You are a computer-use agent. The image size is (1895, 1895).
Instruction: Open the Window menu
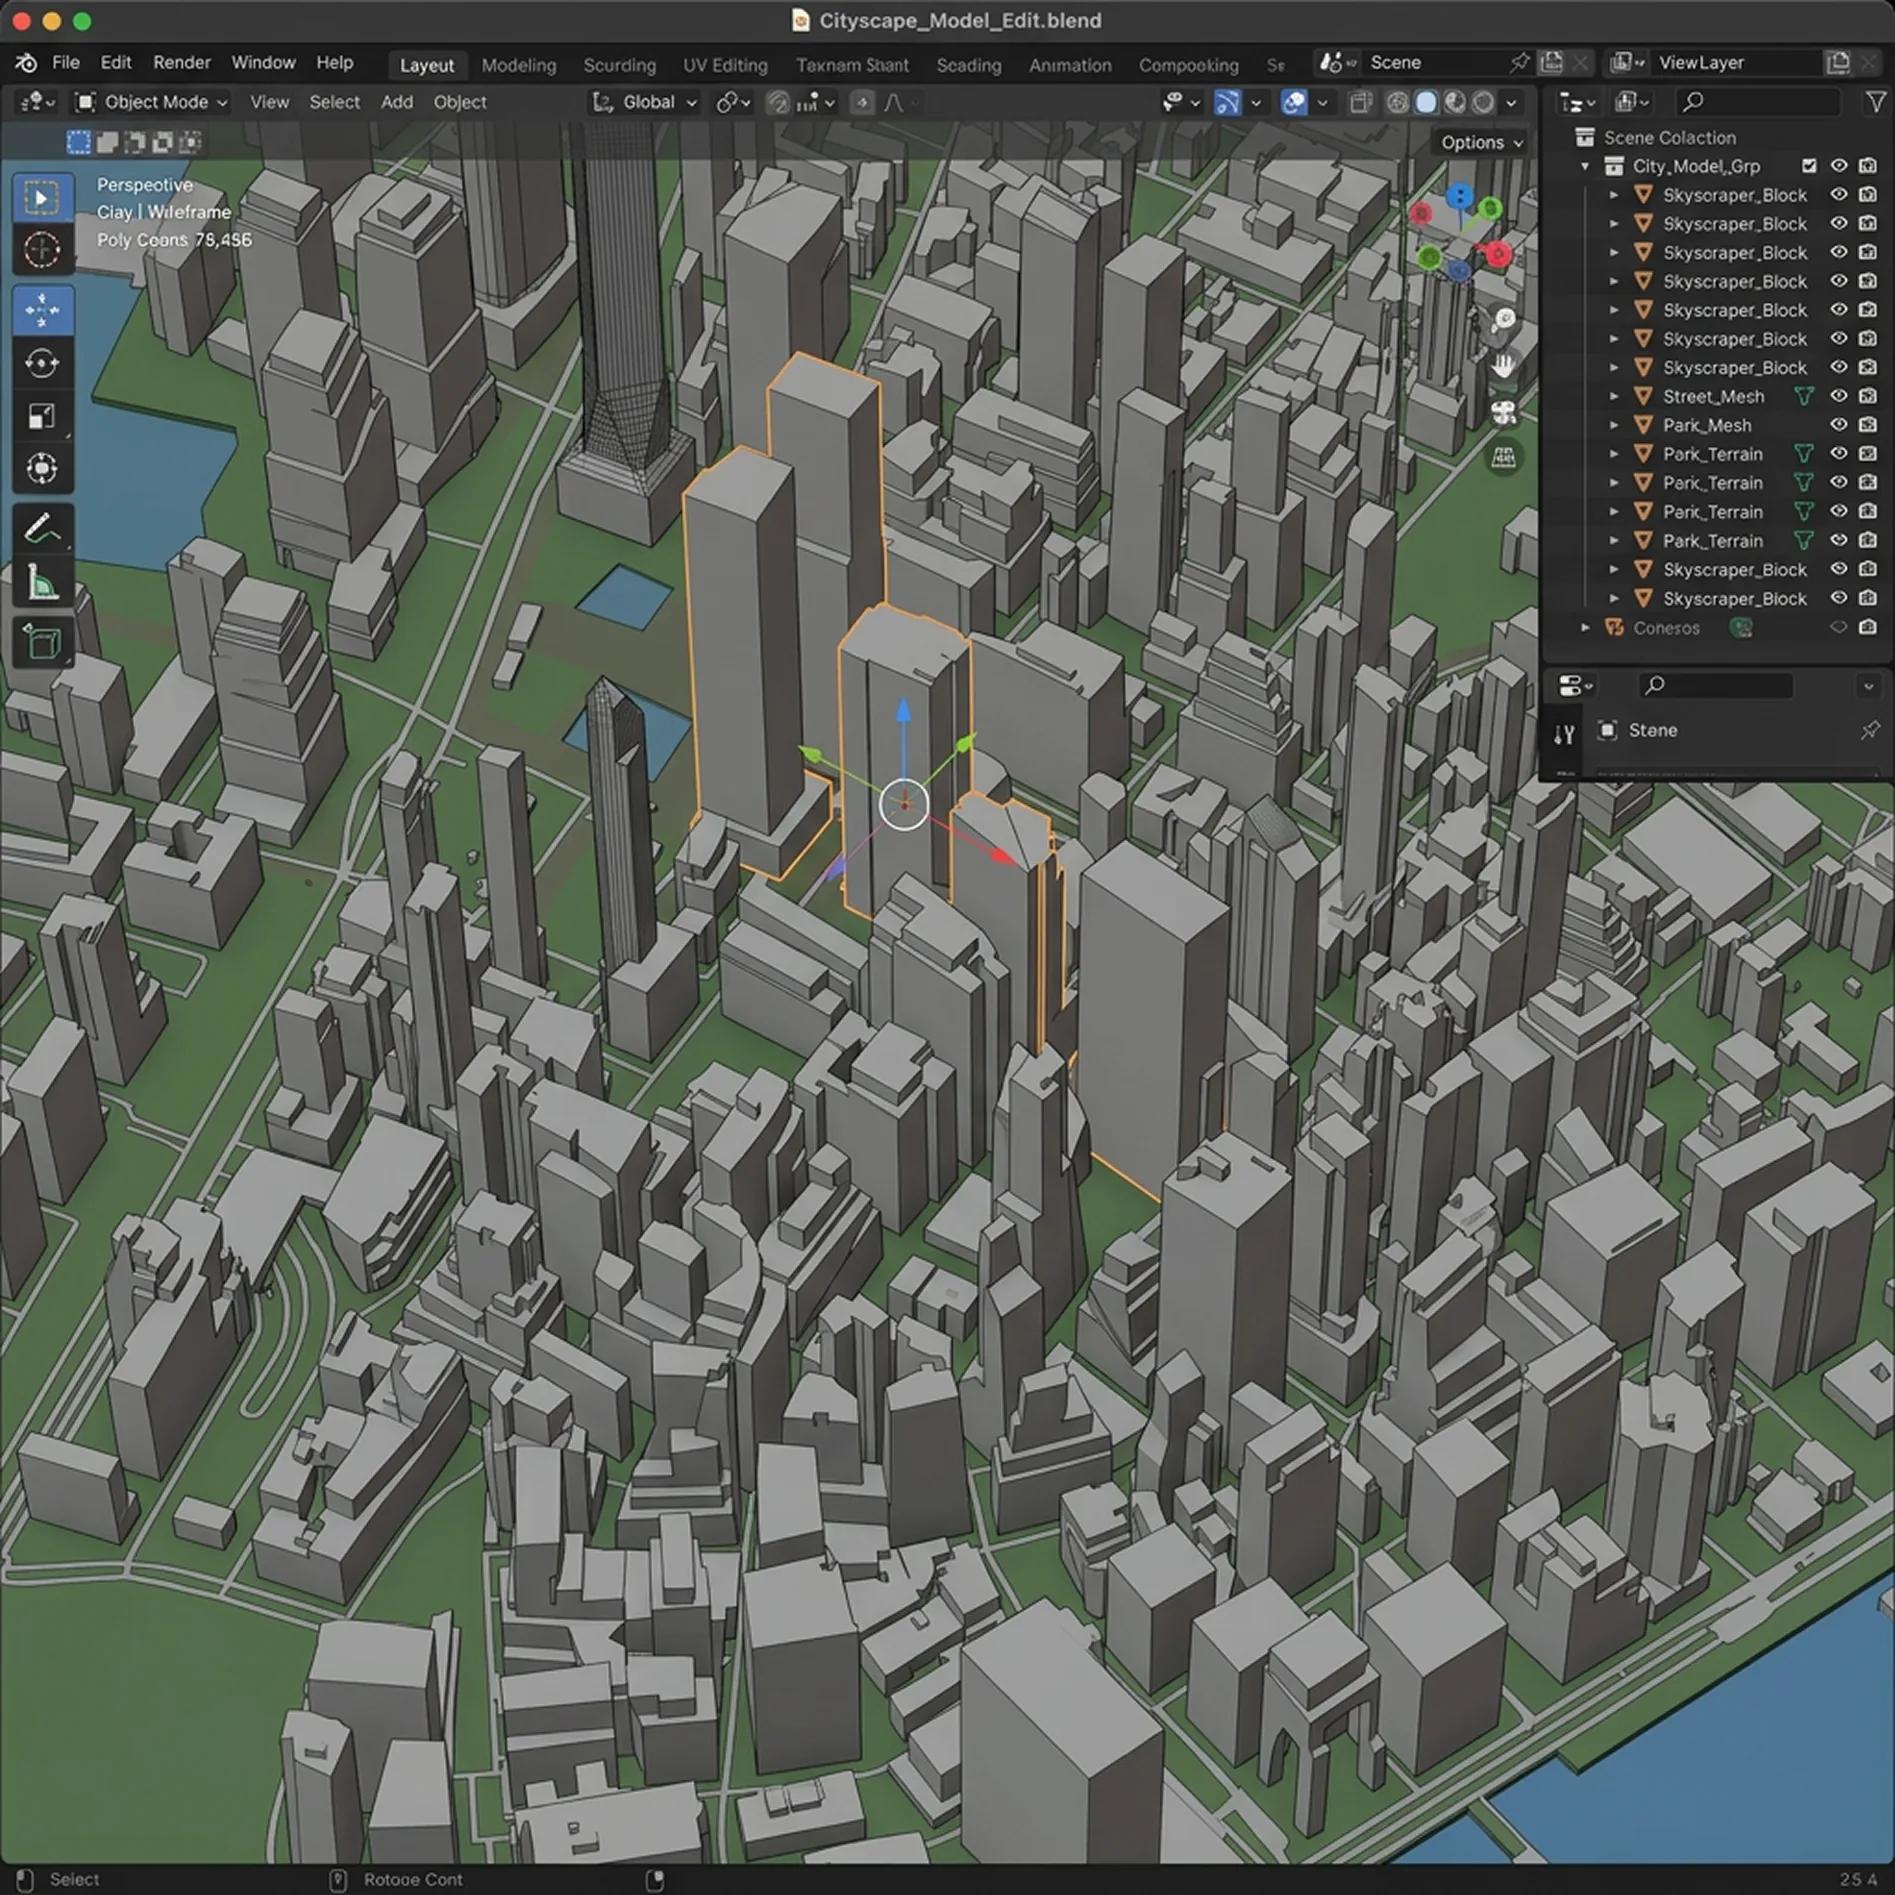coord(264,63)
